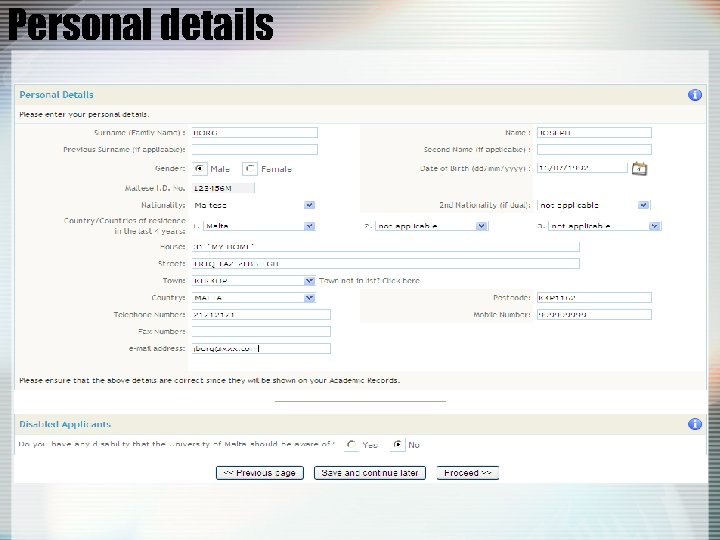The height and width of the screenshot is (540, 720).
Task: Open the Disabled Applicants info icon
Action: coord(695,424)
